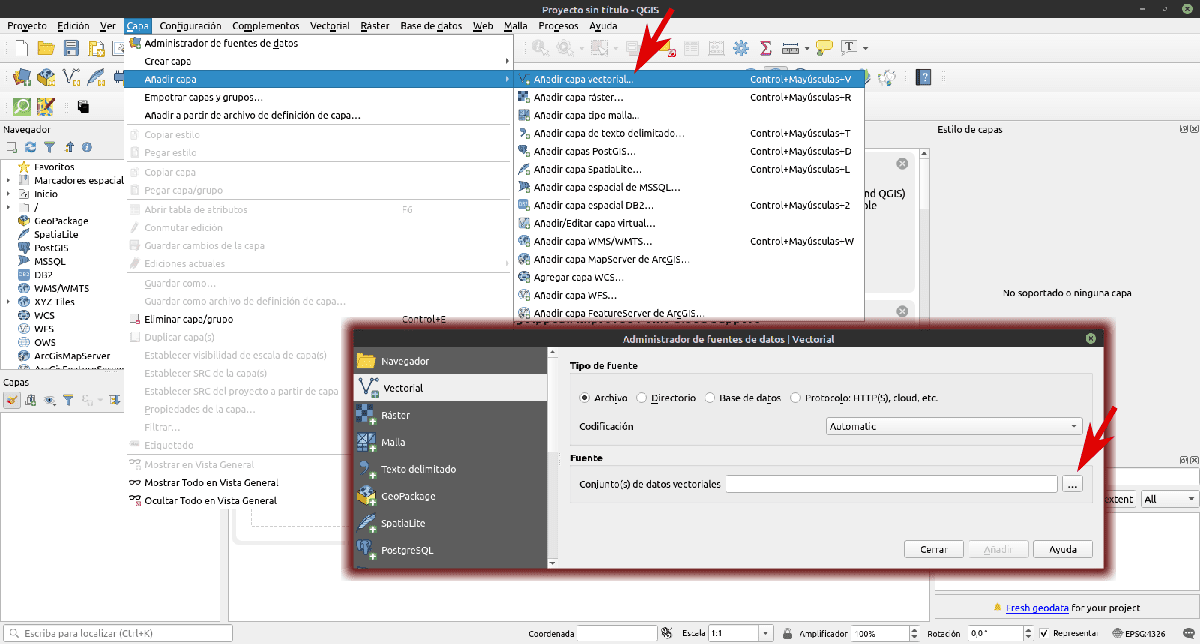1200x644 pixels.
Task: Click the info icon in Navegador panel
Action: tap(87, 147)
